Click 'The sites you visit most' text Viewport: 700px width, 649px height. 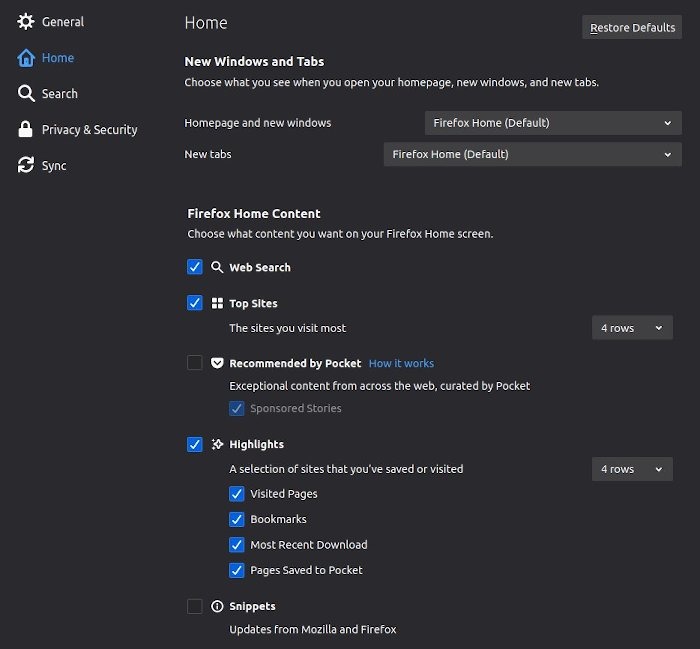288,328
